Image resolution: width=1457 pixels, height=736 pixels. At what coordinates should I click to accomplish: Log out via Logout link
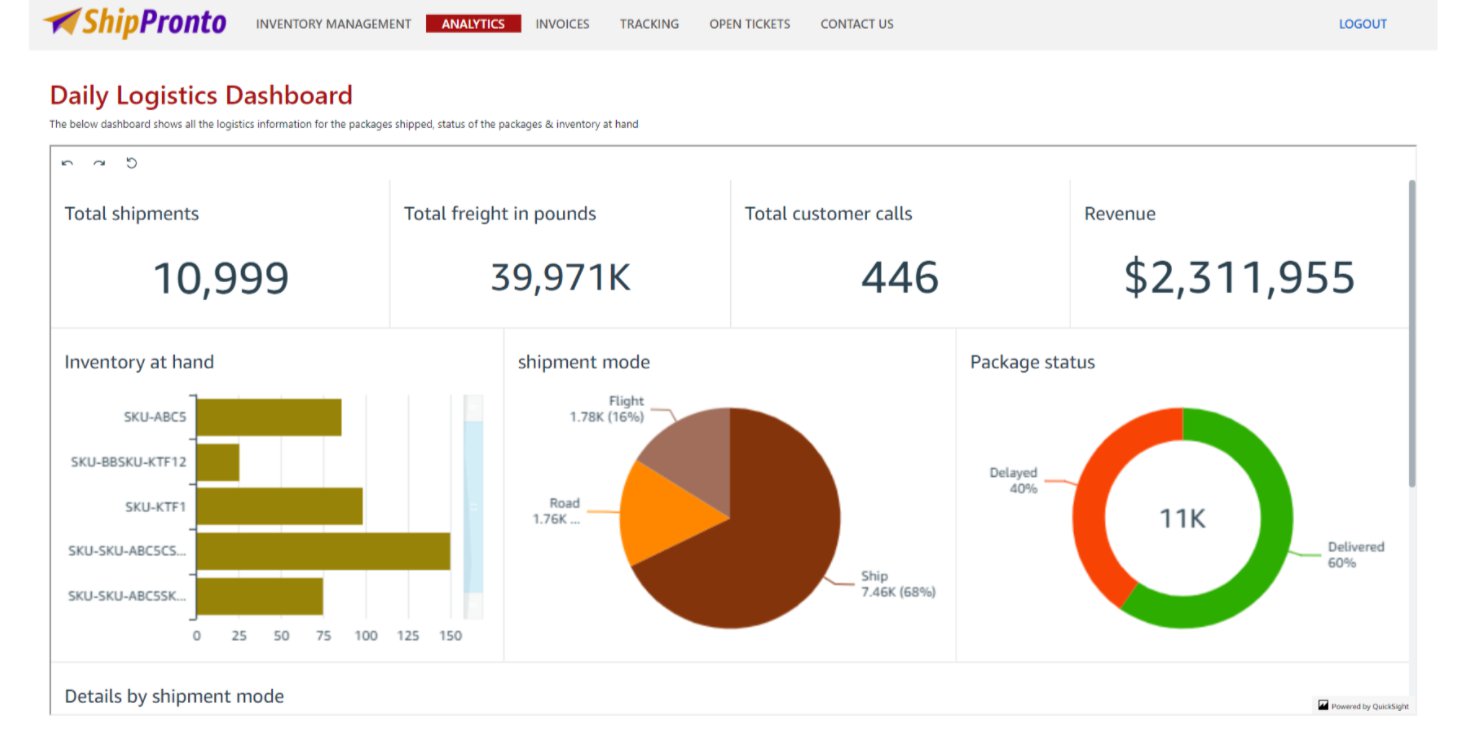point(1362,24)
